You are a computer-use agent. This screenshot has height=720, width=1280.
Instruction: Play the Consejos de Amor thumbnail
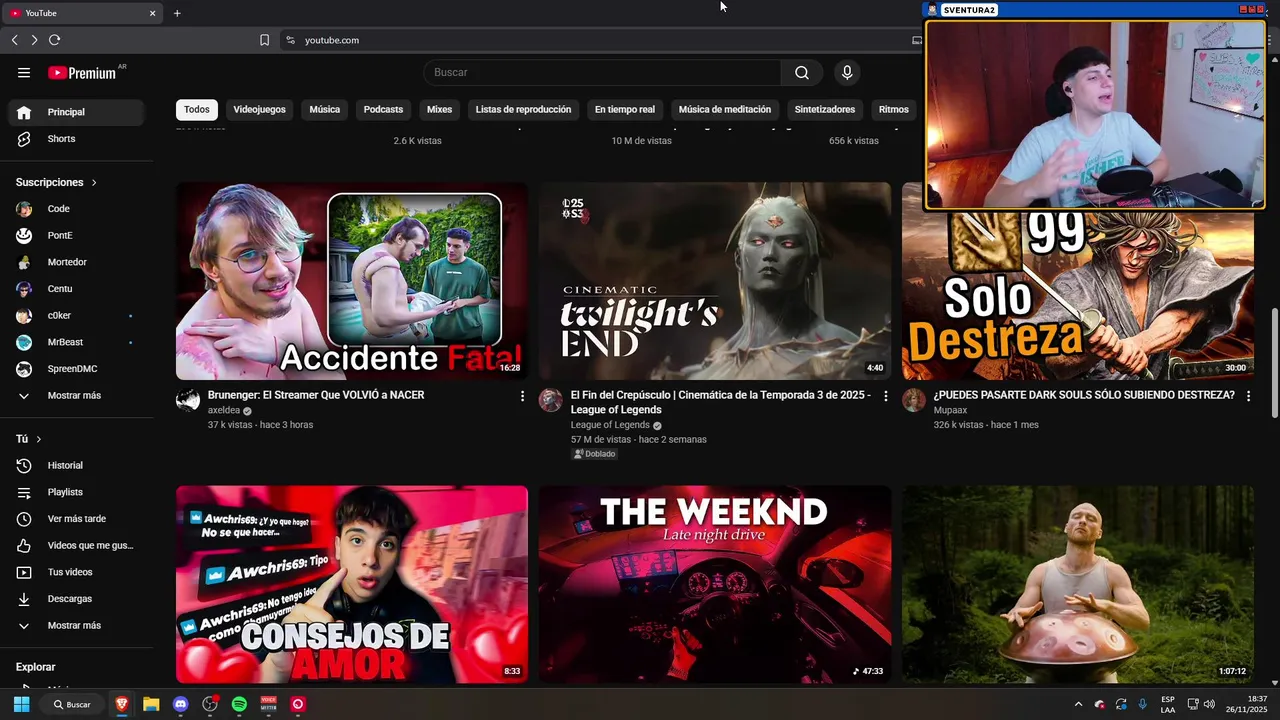(x=352, y=584)
